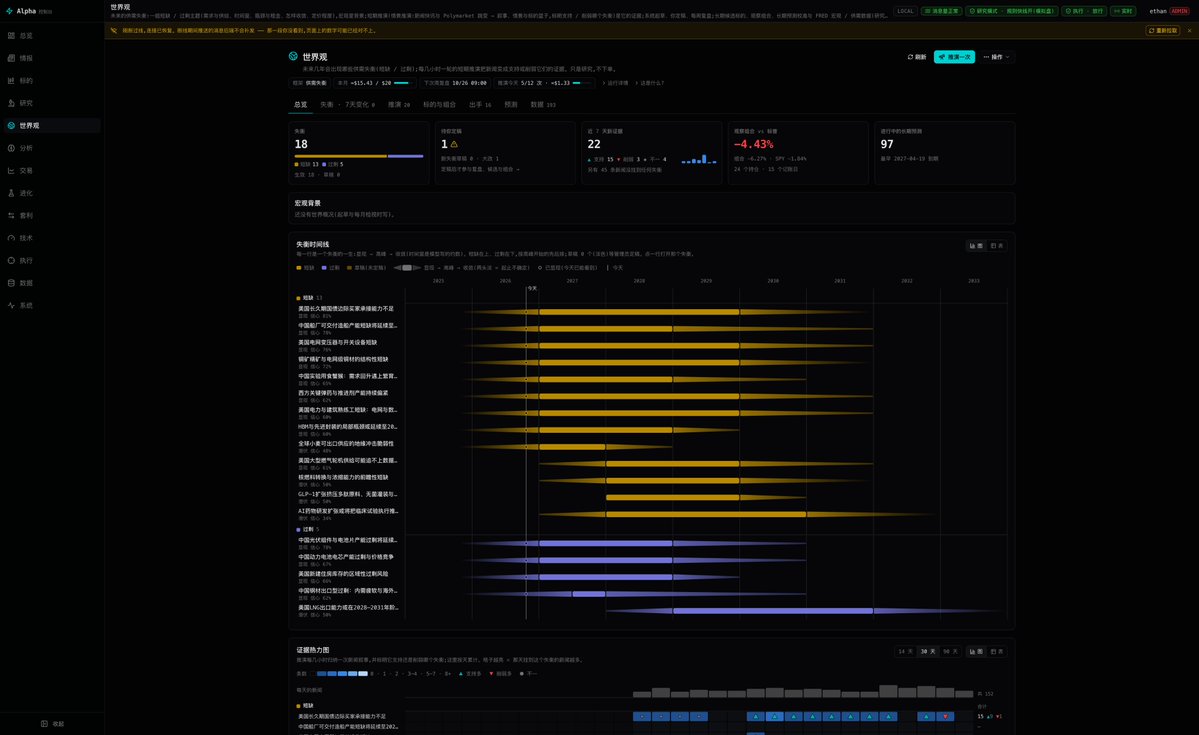Set 证据热力图 range to 14 天
The height and width of the screenshot is (735, 1199).
905,652
